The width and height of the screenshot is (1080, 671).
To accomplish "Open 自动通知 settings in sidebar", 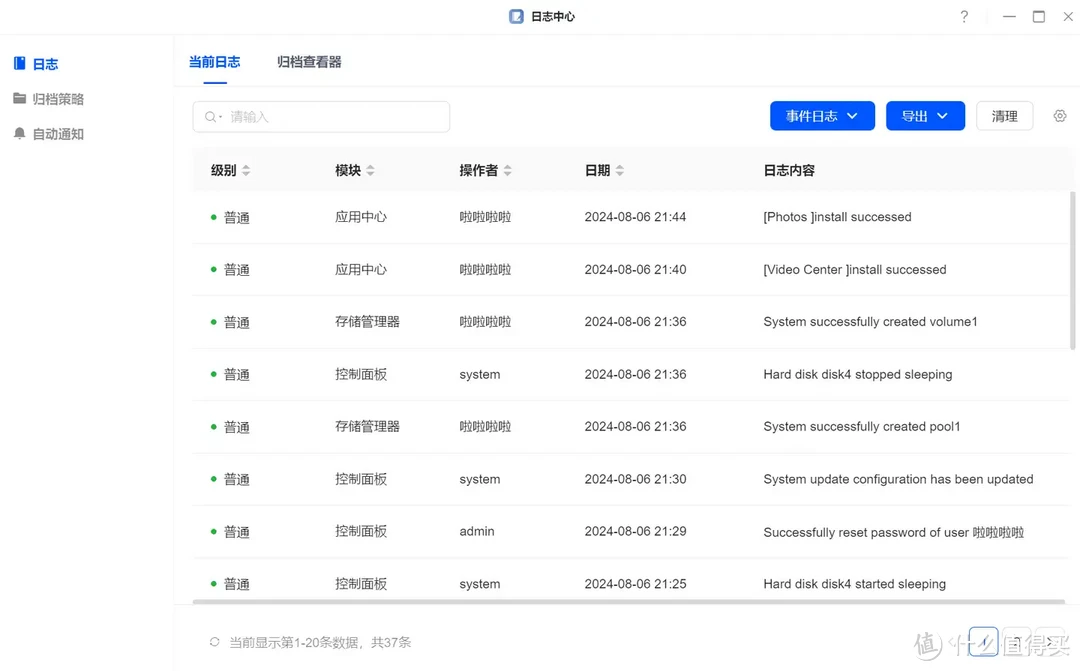I will tap(60, 133).
